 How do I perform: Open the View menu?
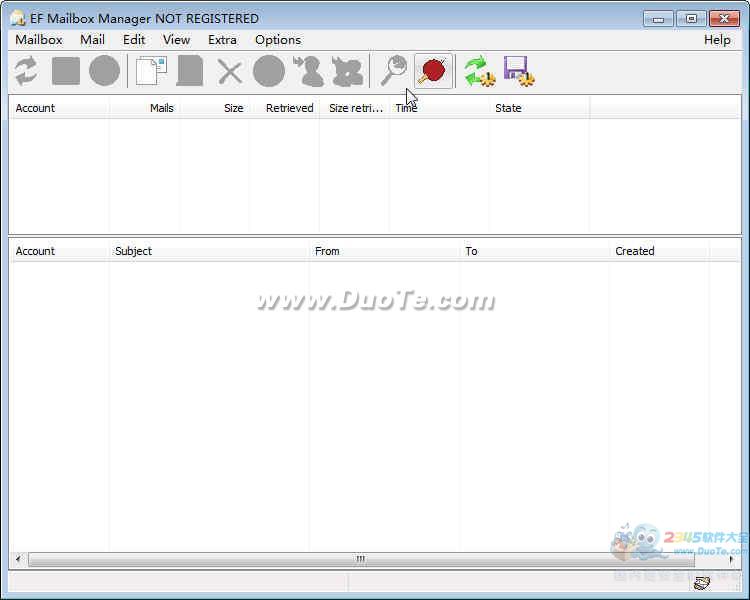point(176,40)
